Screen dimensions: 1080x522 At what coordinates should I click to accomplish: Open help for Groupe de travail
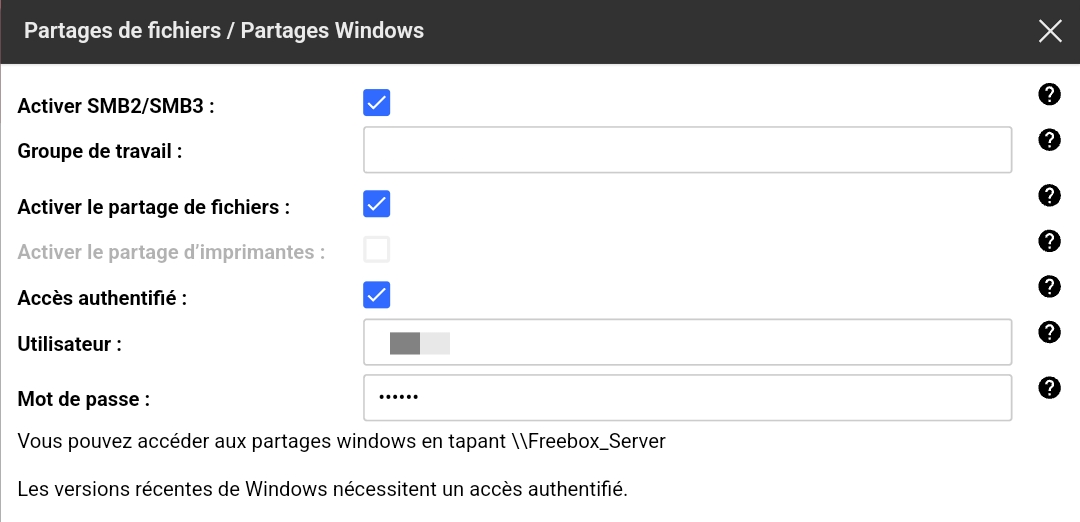pos(1049,140)
